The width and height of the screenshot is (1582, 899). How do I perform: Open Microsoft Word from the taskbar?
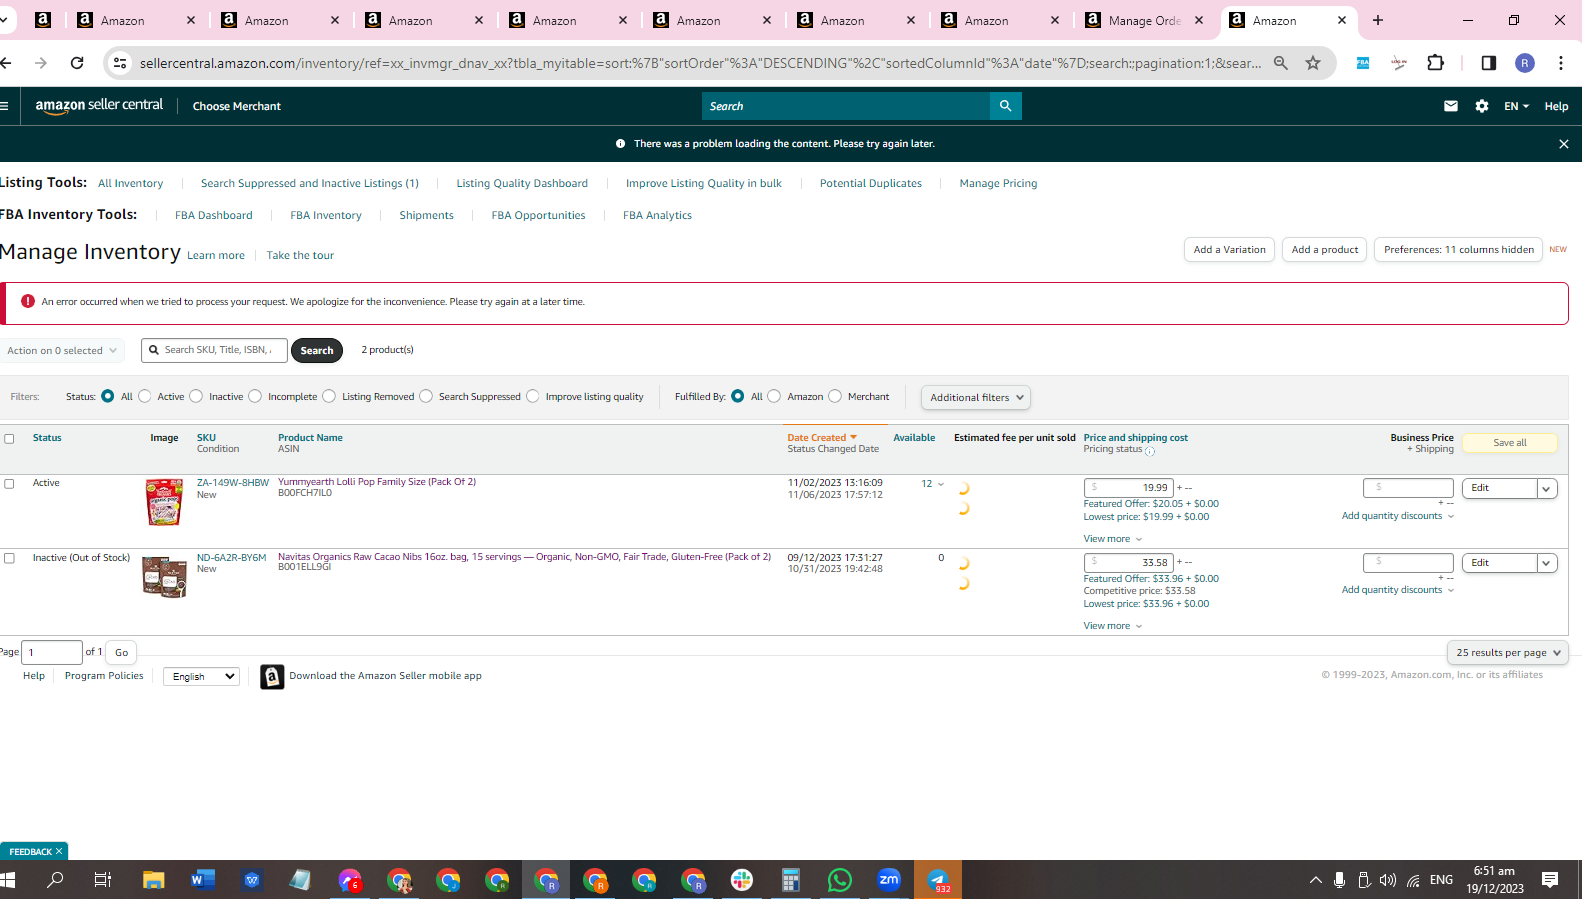pyautogui.click(x=203, y=880)
